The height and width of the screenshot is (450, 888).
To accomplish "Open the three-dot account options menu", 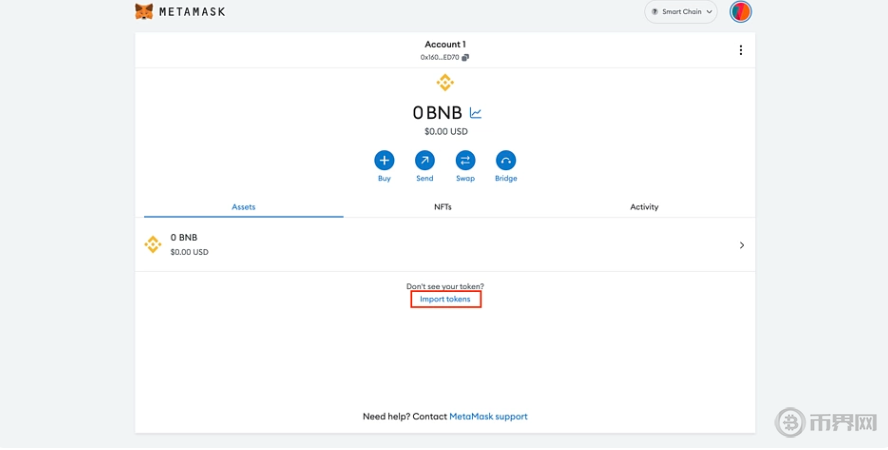I will coord(740,51).
